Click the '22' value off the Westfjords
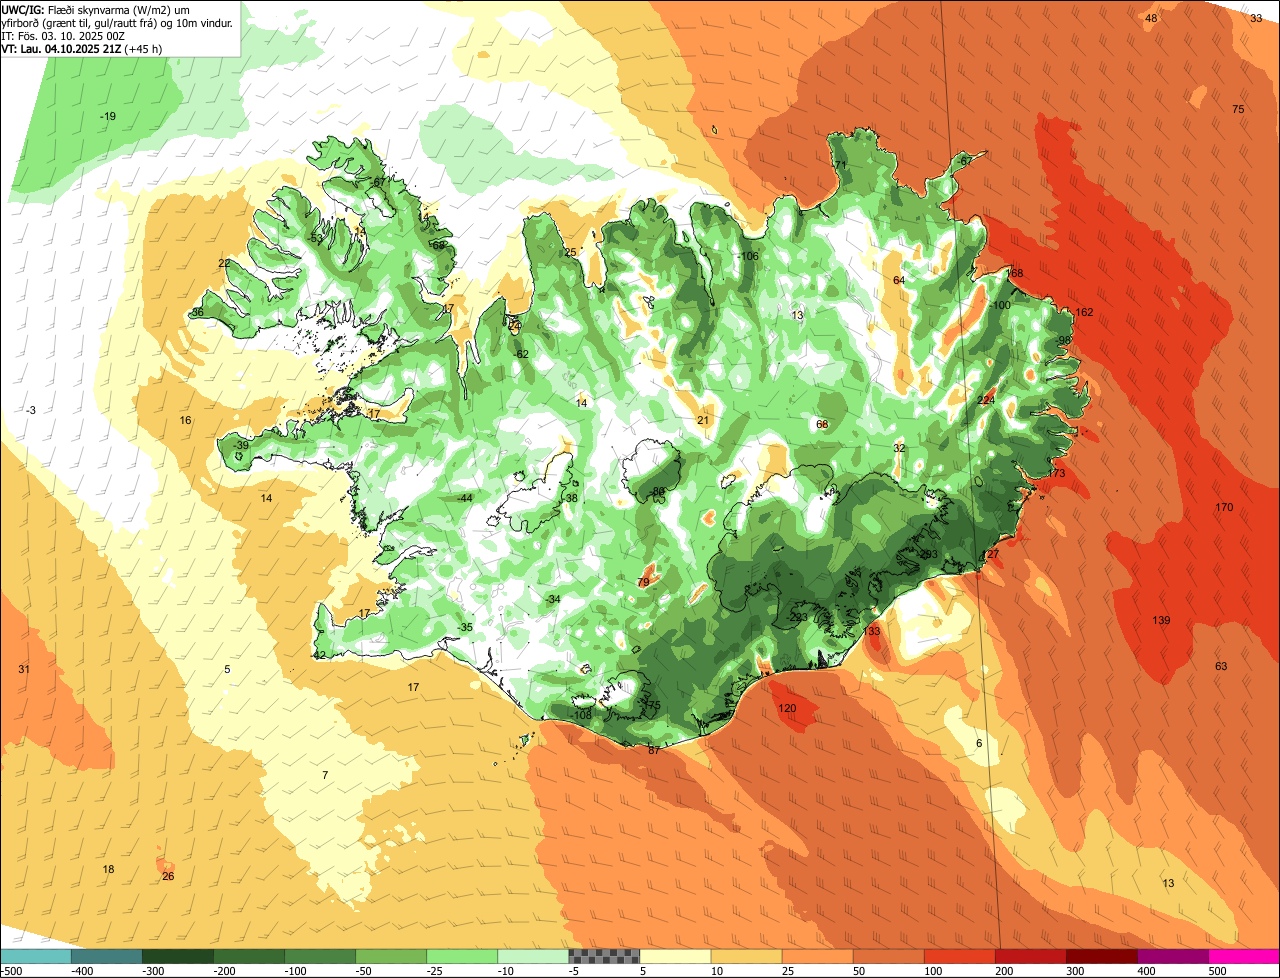The width and height of the screenshot is (1280, 978). [224, 263]
